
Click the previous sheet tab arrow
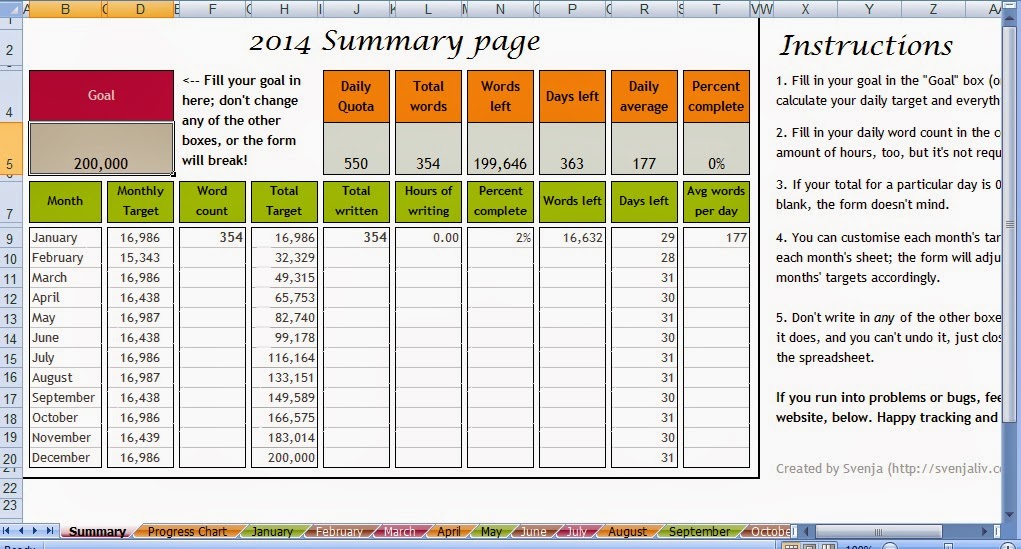point(21,531)
